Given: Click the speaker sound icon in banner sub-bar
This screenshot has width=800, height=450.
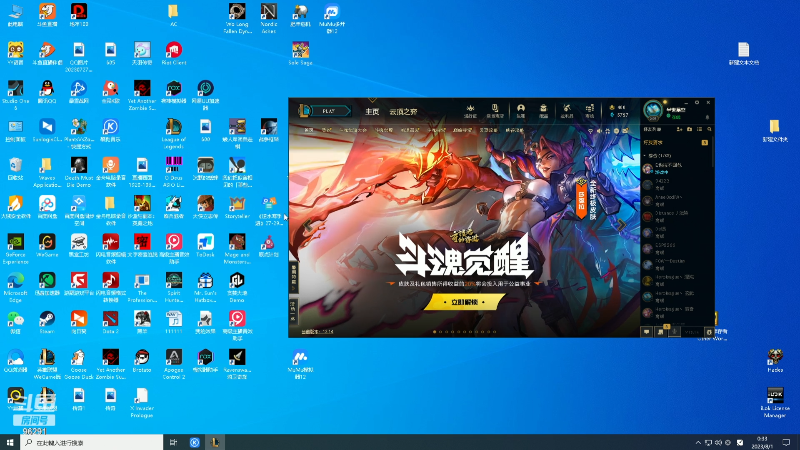Looking at the screenshot, I should pyautogui.click(x=599, y=131).
